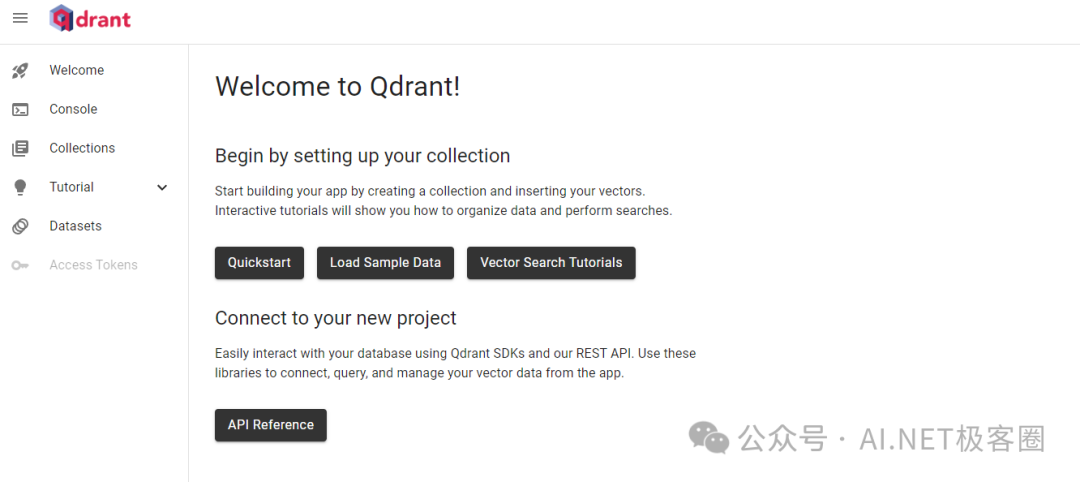Open the hamburger menu icon
This screenshot has height=482, width=1080.
21,19
